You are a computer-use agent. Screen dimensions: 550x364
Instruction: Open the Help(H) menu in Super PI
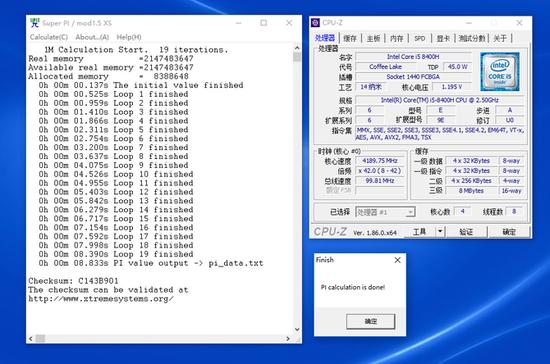click(x=129, y=37)
